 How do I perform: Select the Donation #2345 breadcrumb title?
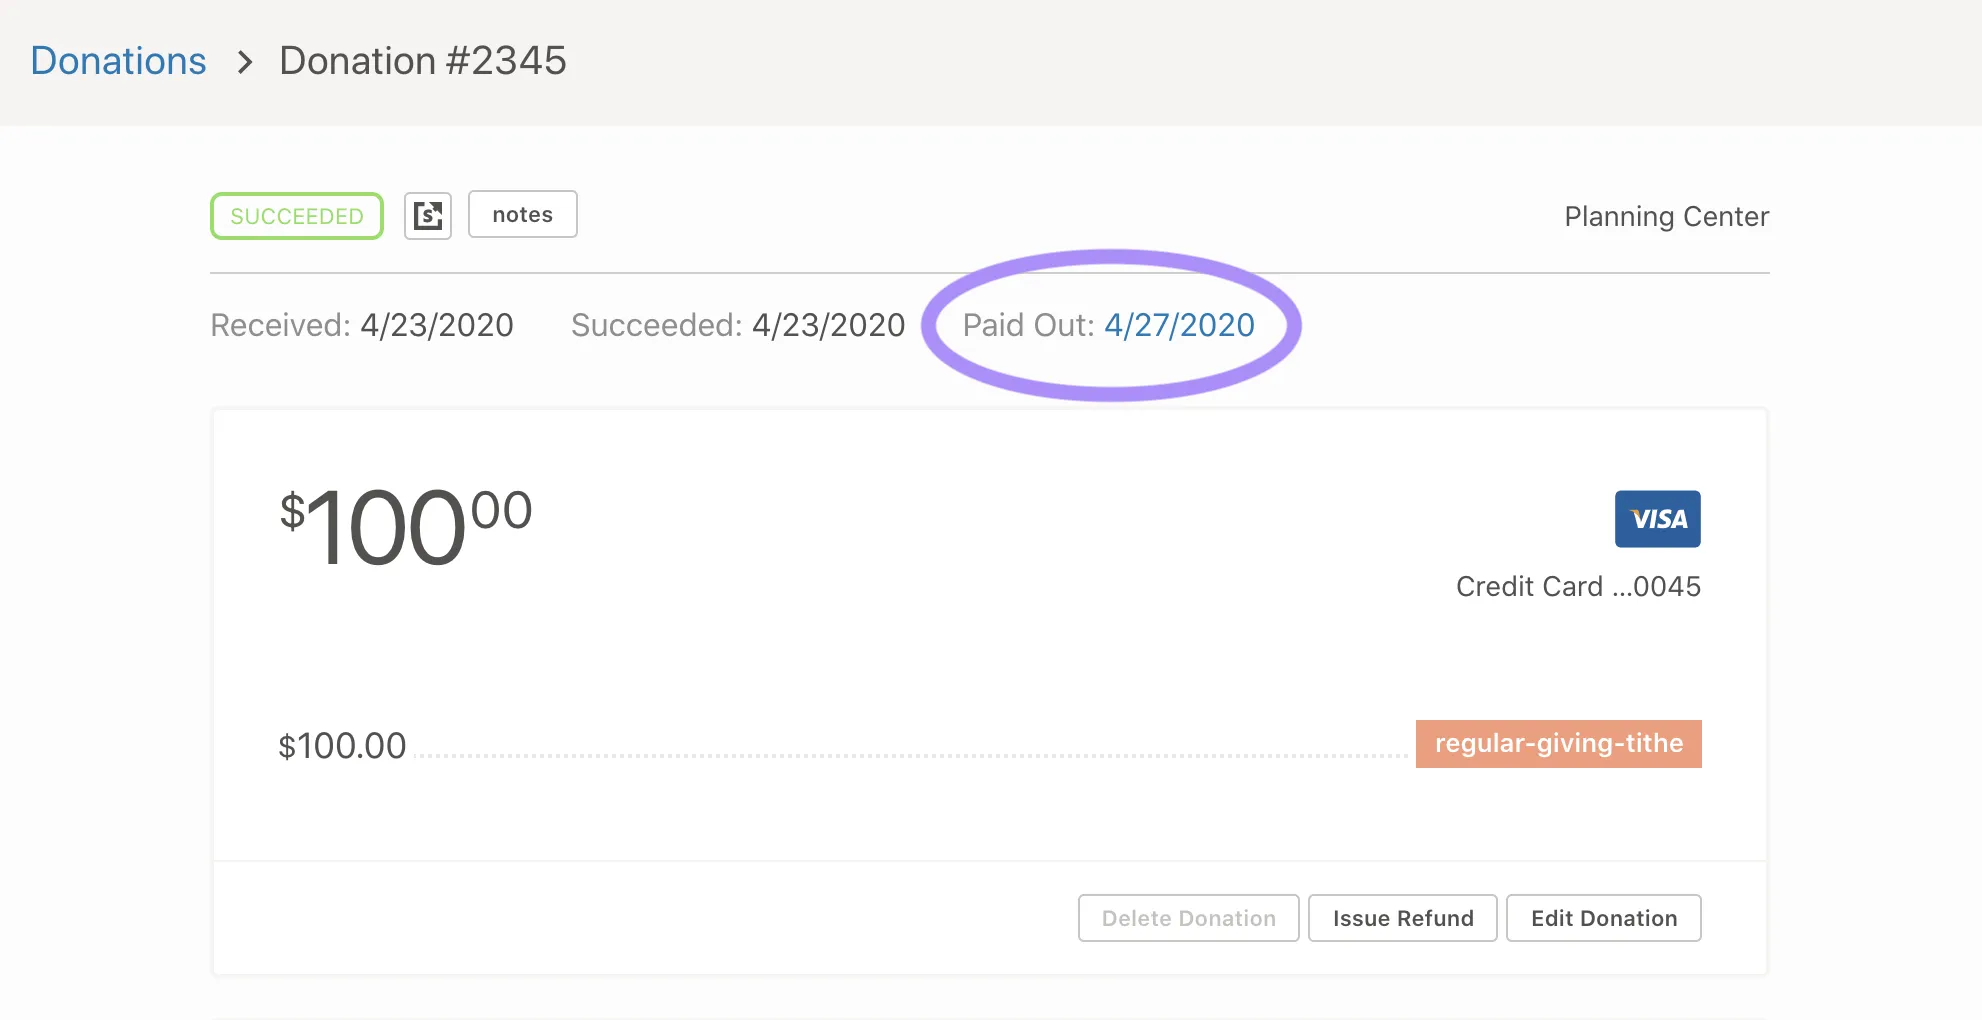pos(423,60)
